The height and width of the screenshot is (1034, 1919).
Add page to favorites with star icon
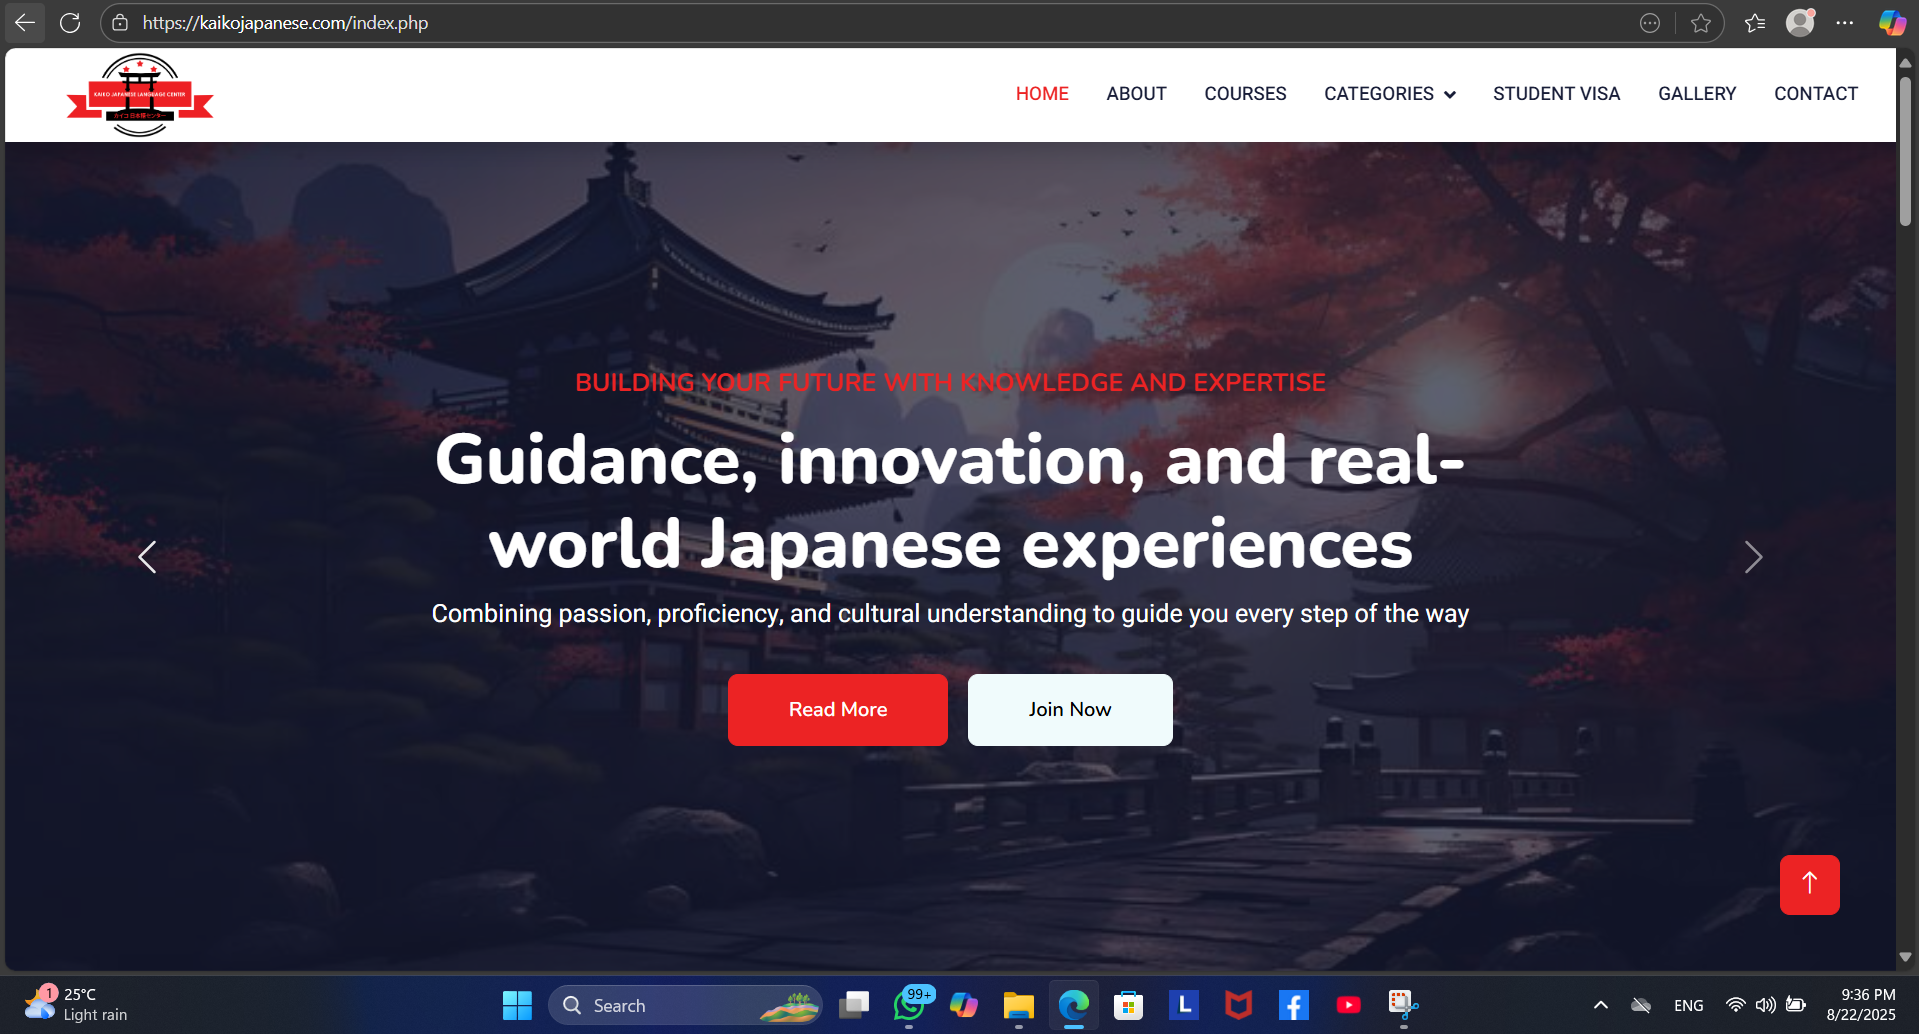pos(1700,23)
